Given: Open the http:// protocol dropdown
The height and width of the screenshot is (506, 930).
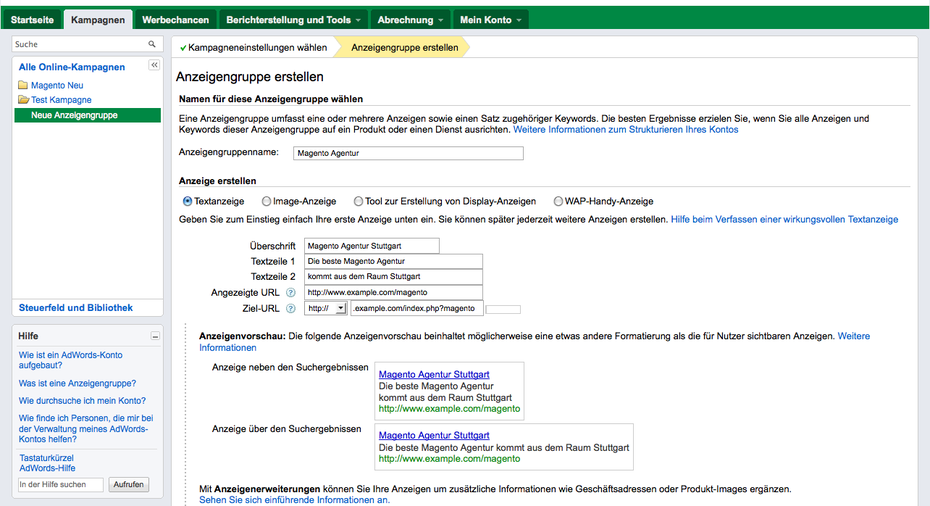Looking at the screenshot, I should [x=326, y=308].
